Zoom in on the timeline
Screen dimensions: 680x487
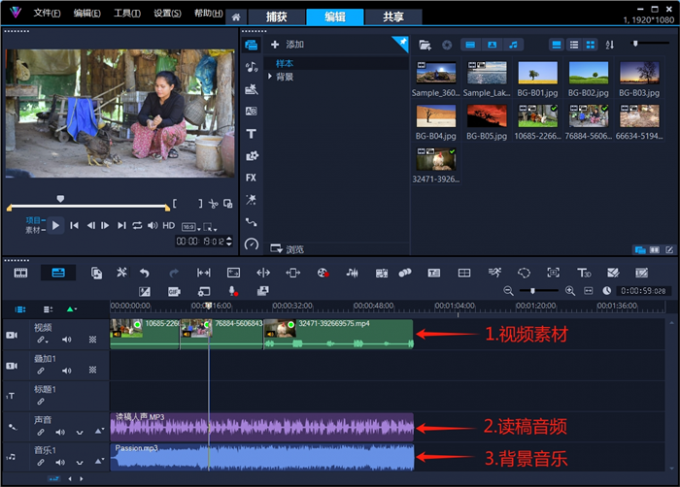click(x=570, y=291)
